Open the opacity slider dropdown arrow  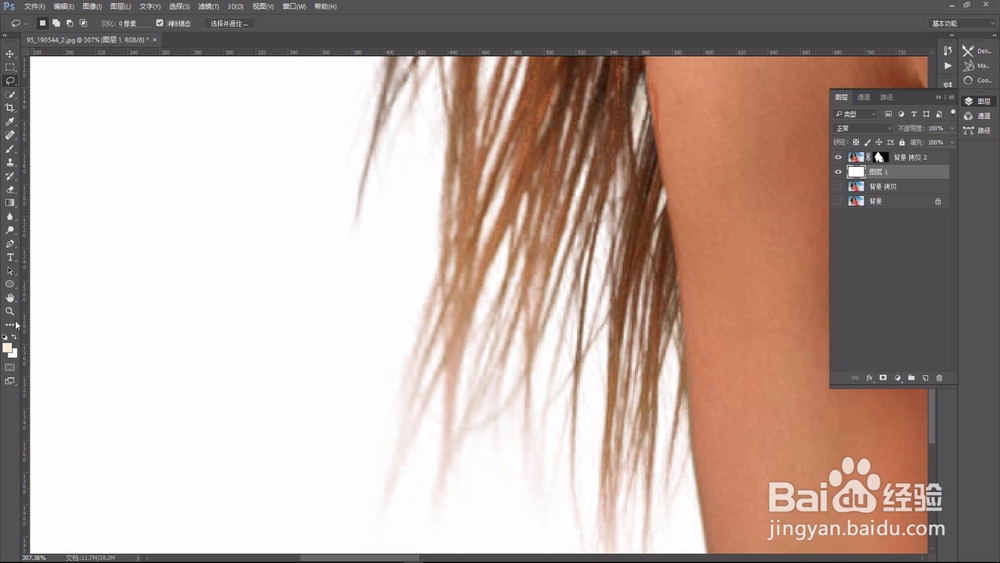pos(952,128)
